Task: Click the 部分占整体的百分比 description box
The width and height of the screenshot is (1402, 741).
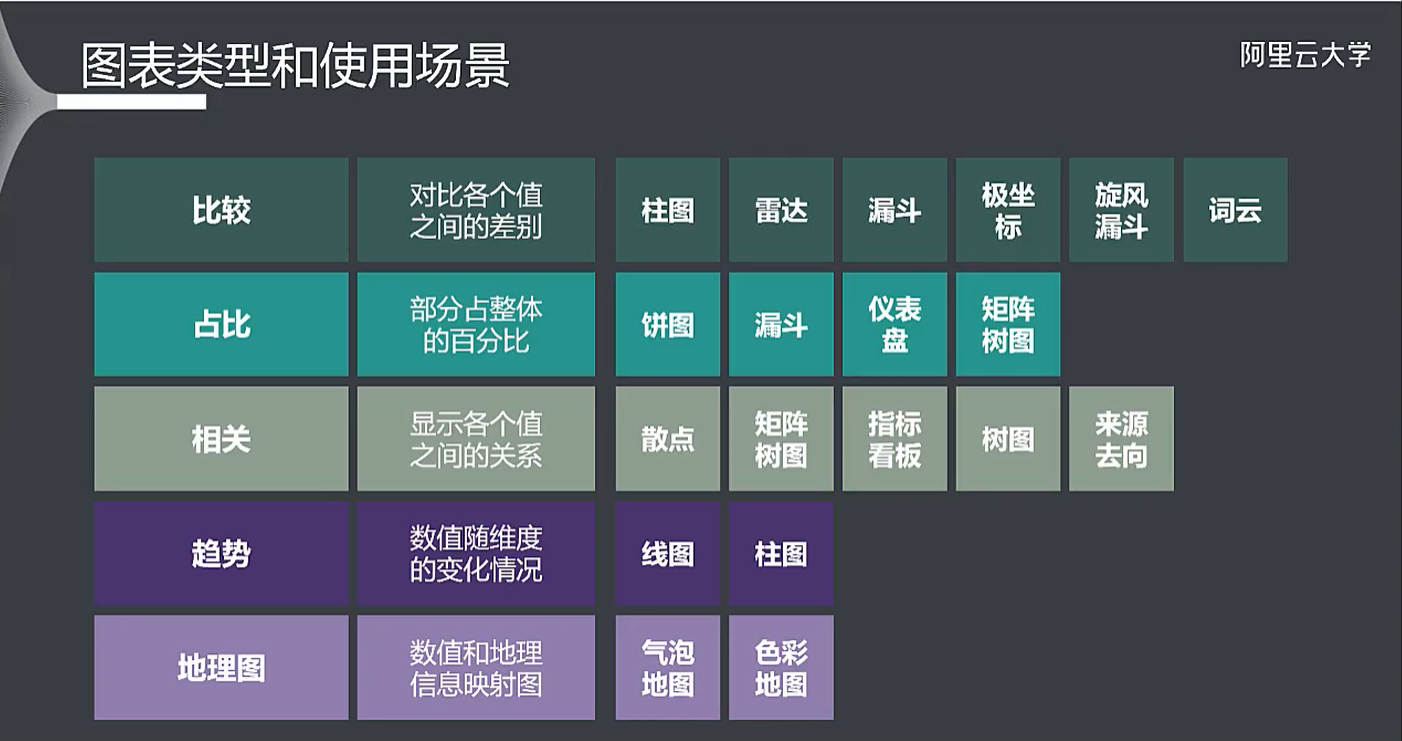Action: click(x=476, y=324)
